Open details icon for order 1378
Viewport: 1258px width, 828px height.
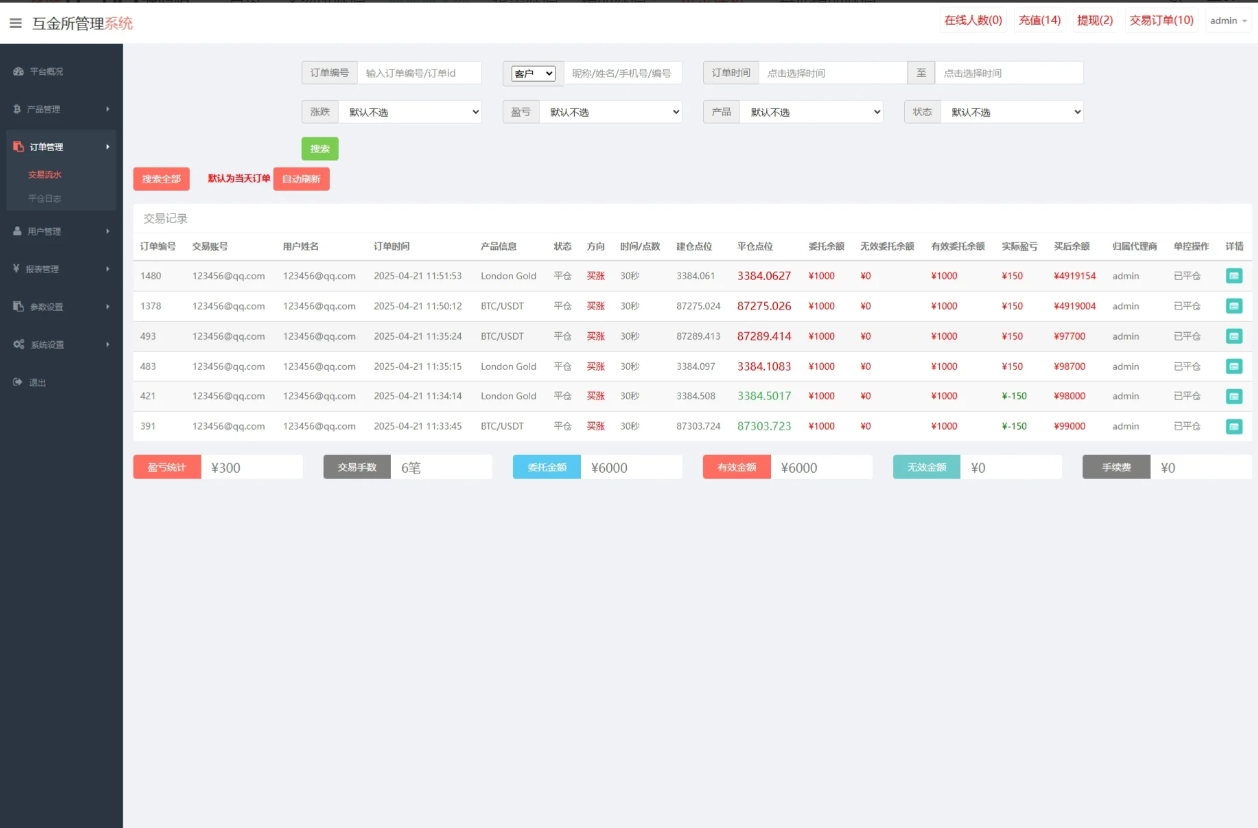point(1234,306)
